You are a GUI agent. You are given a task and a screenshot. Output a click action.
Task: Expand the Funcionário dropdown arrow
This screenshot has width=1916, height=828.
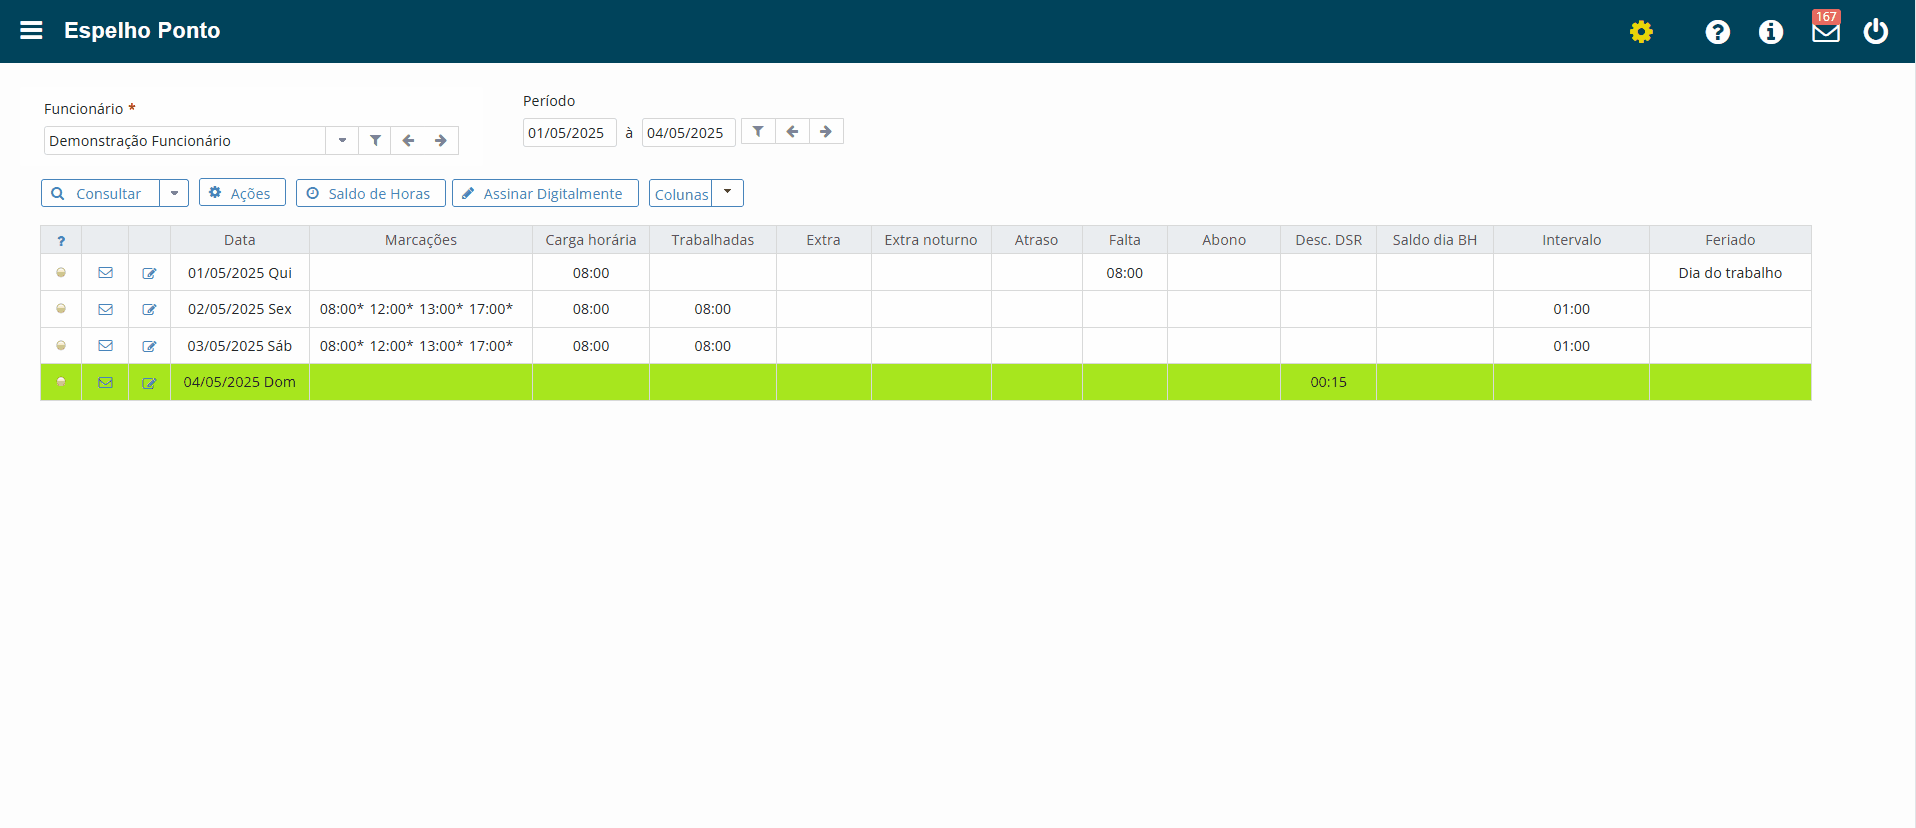click(x=342, y=141)
